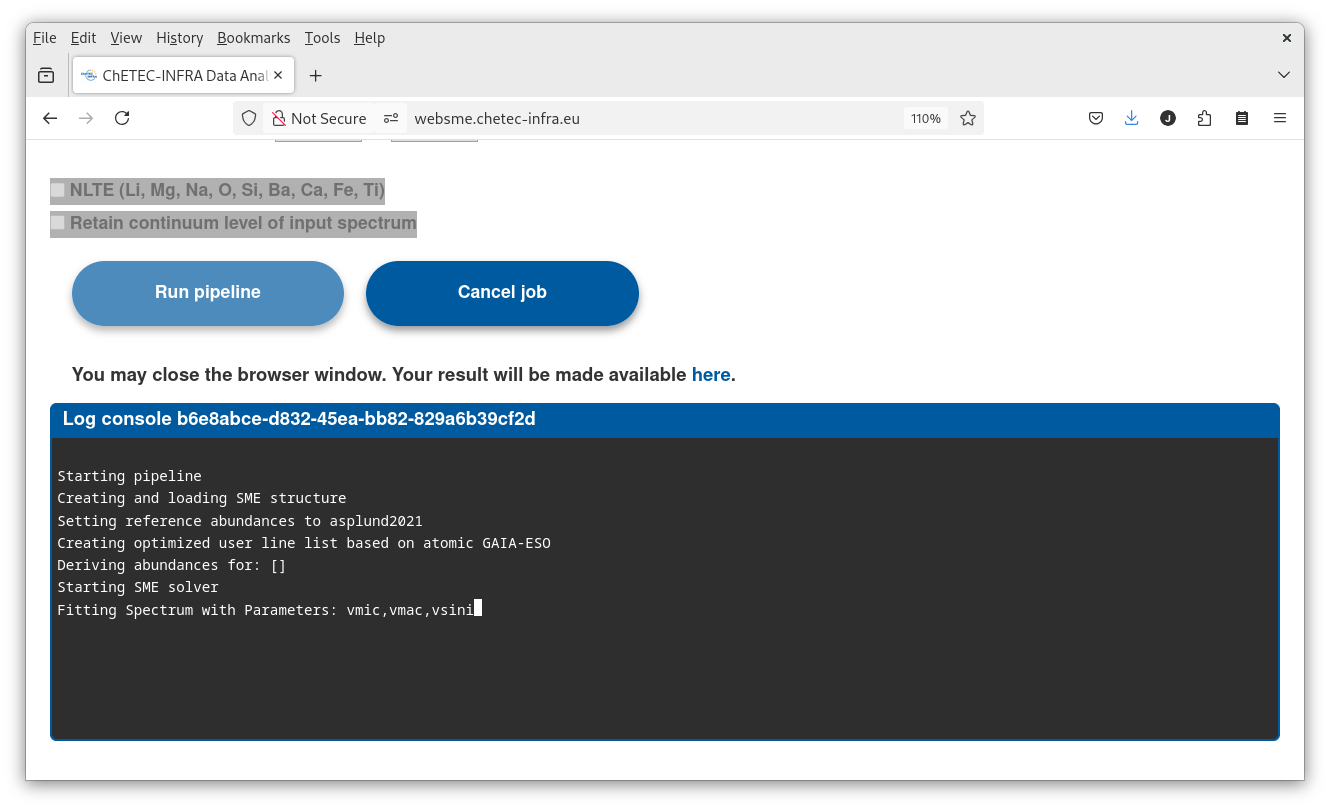Open the Downloads arrow icon

pos(1131,118)
